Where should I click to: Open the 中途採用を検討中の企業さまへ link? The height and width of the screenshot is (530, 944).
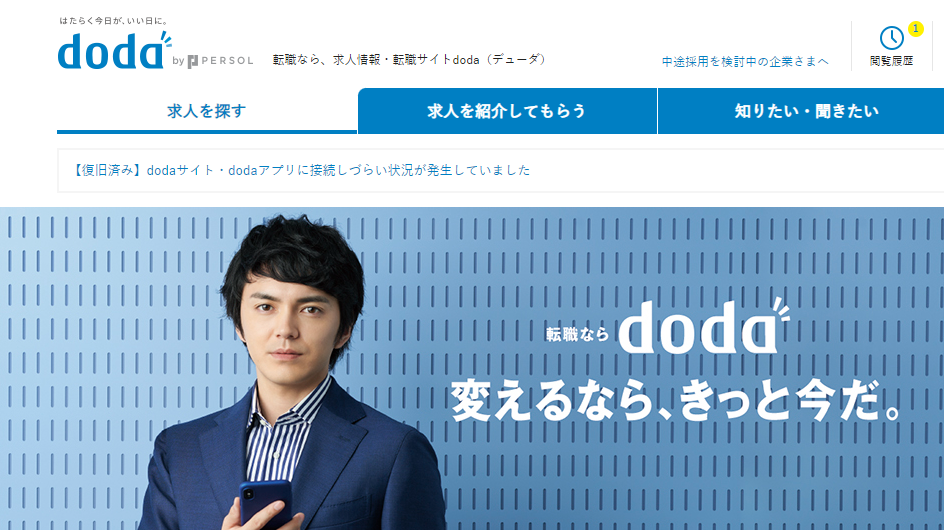tap(745, 61)
